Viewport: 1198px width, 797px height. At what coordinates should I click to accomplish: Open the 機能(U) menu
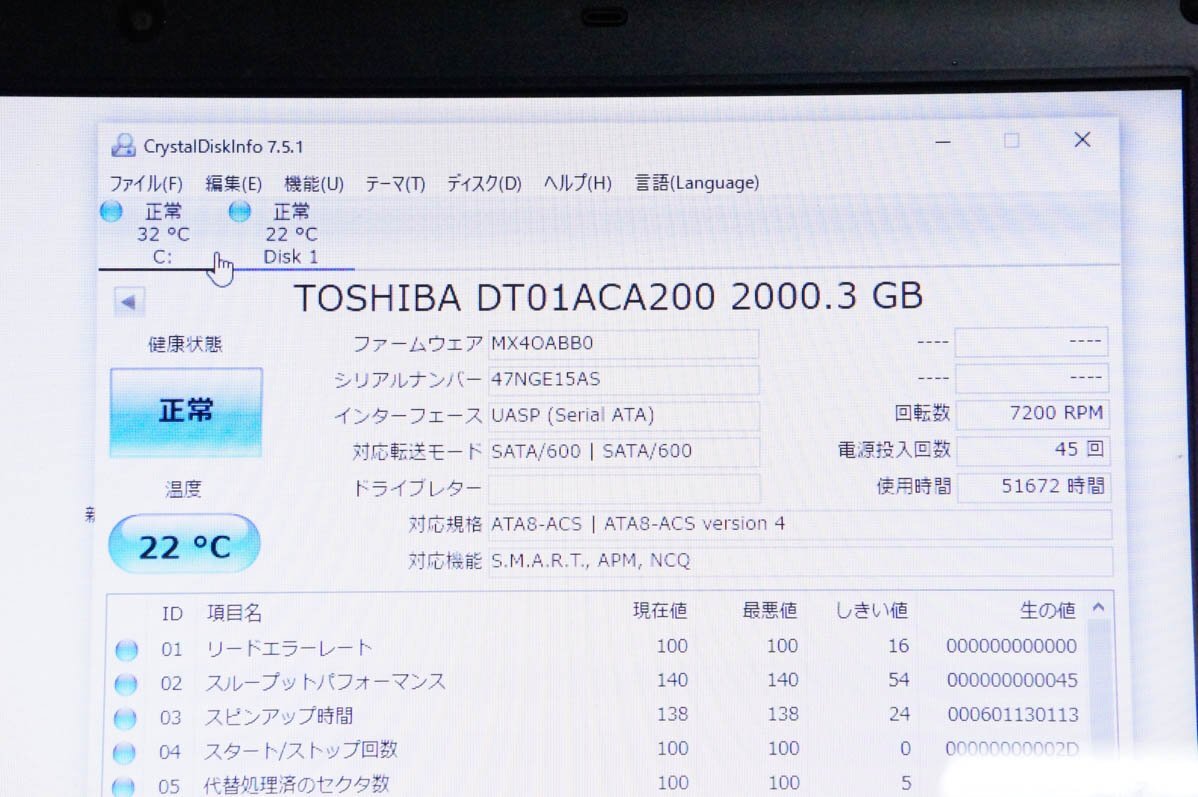tap(314, 183)
